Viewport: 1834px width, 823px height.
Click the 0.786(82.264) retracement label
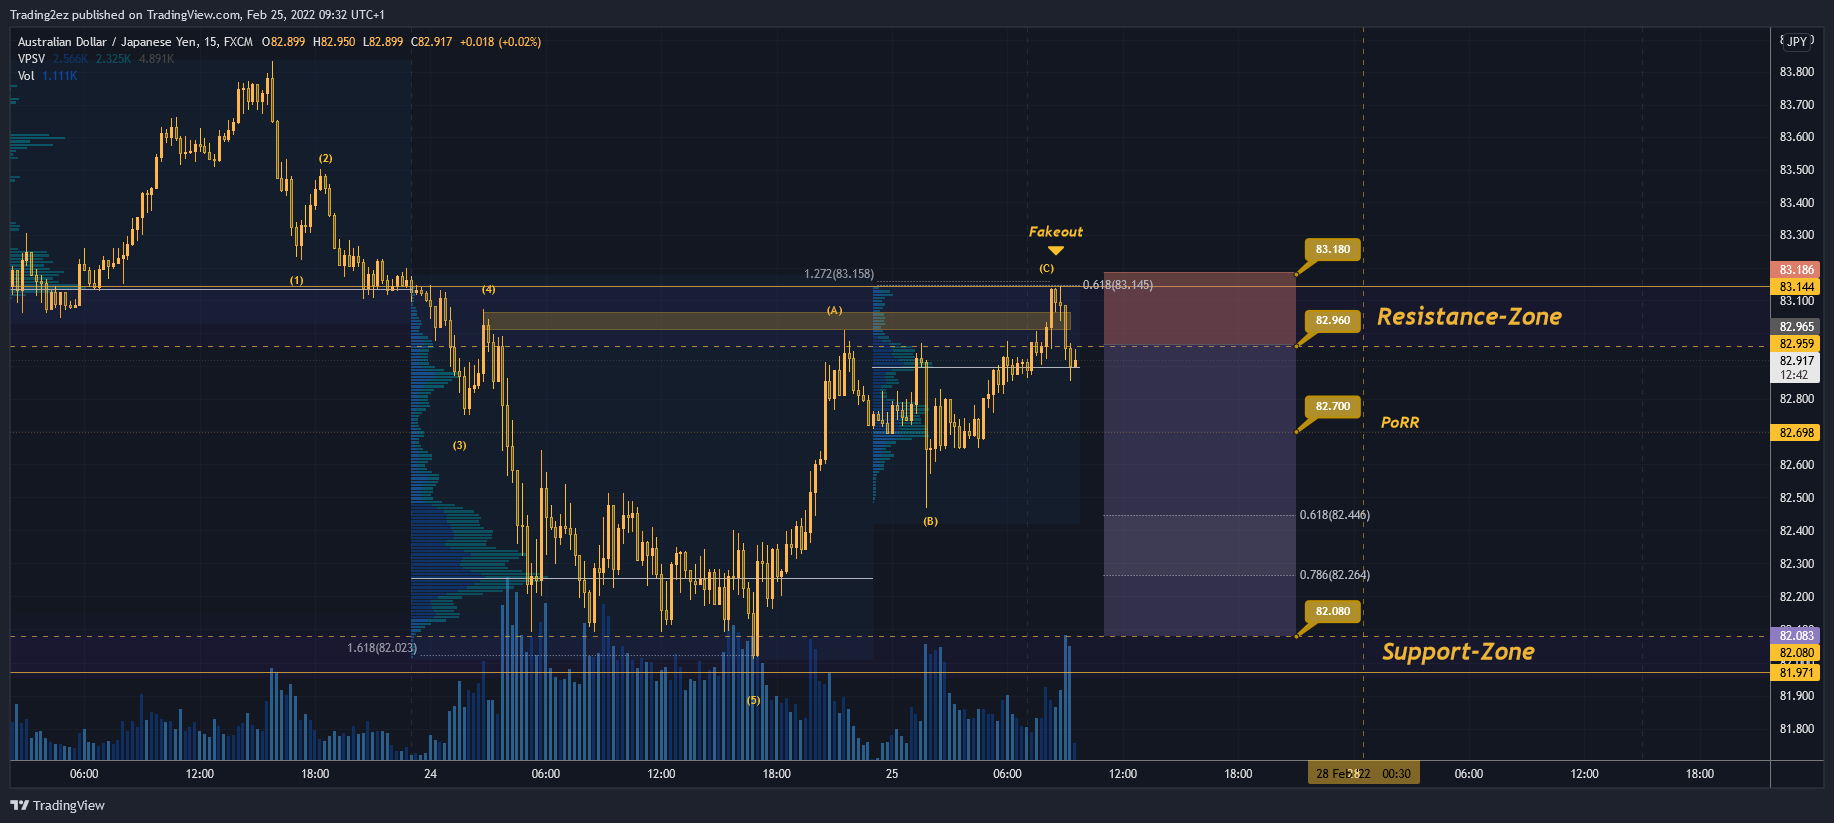point(1335,575)
